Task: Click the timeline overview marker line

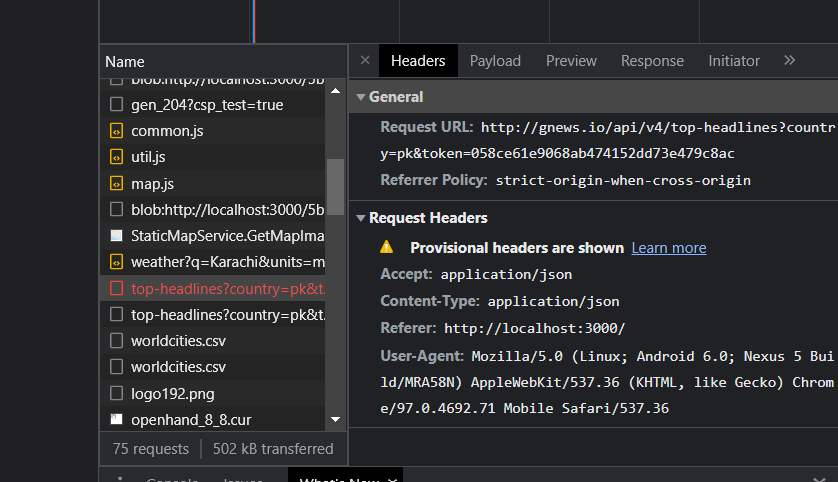Action: 254,21
